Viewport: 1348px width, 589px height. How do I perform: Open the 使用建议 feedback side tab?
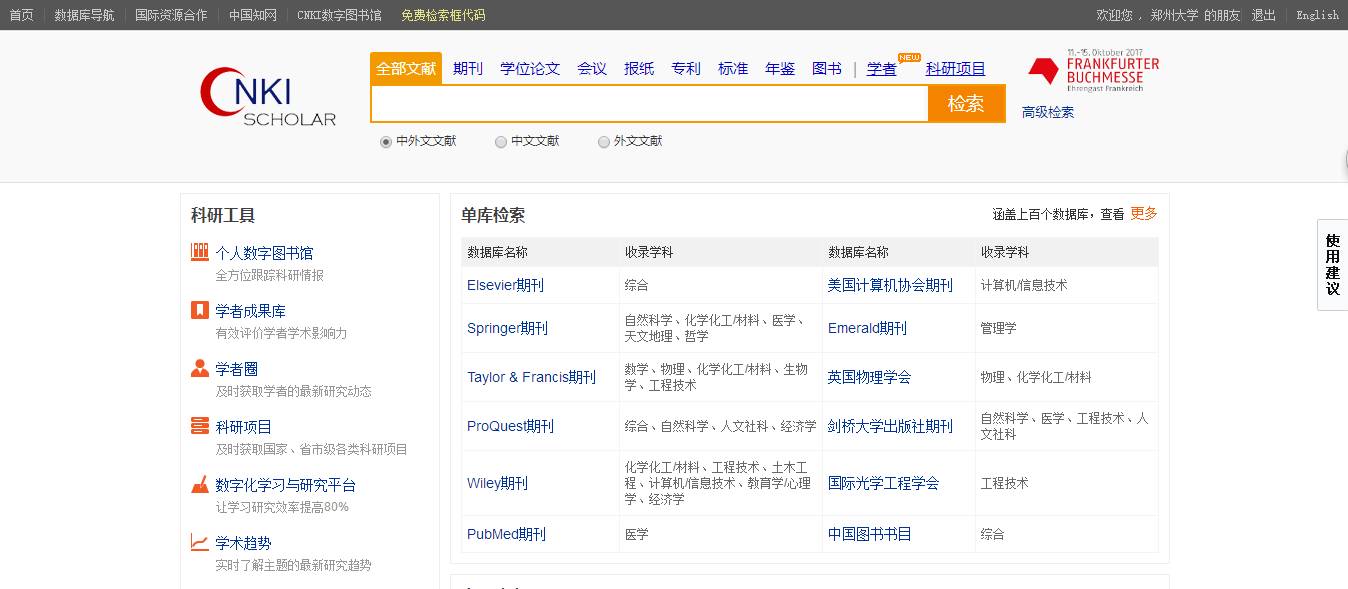pos(1333,265)
